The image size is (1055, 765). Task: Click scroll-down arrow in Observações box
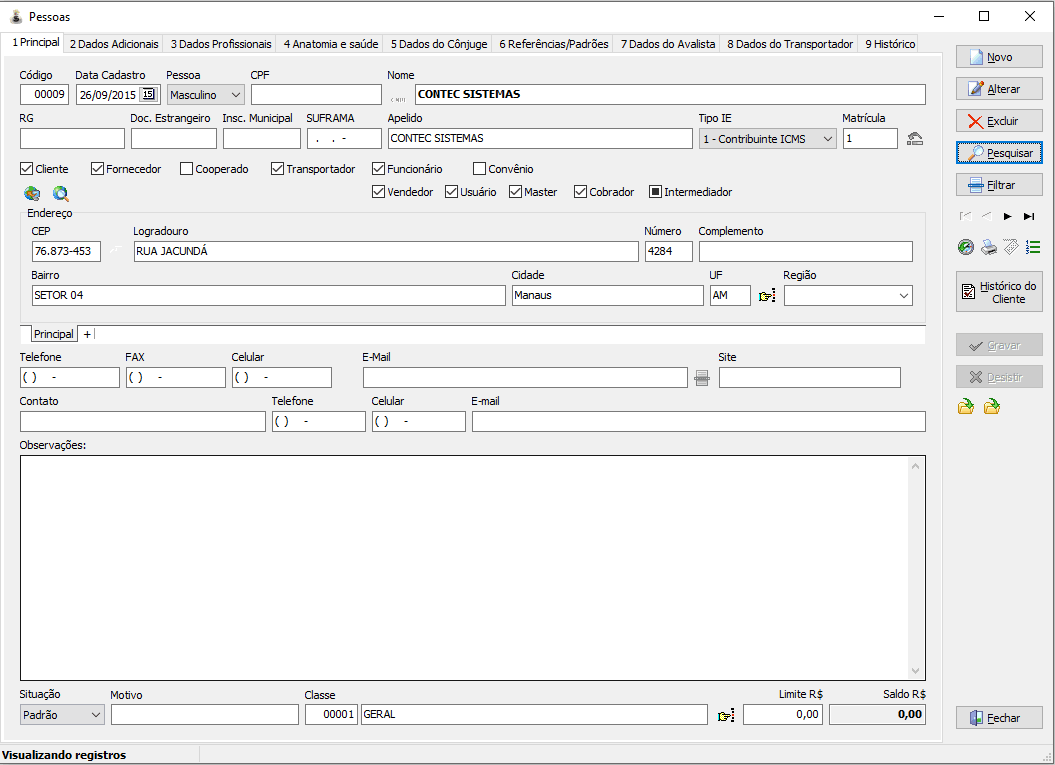[915, 670]
